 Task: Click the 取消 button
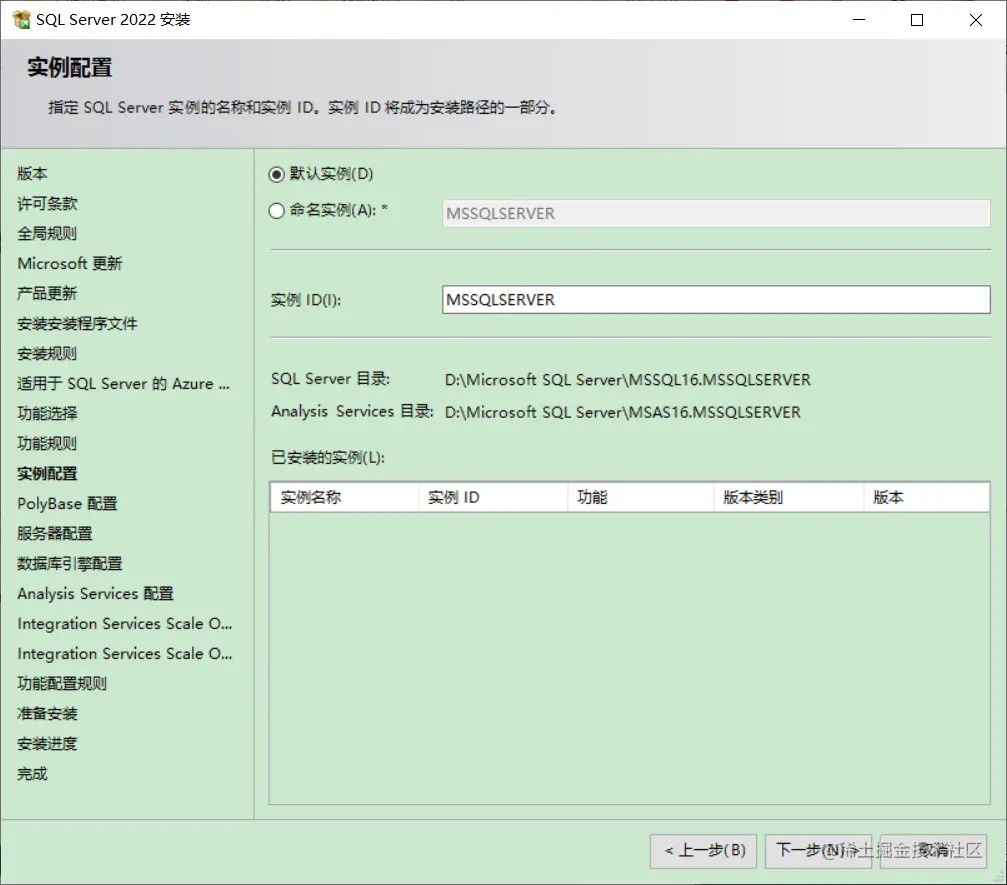point(933,851)
